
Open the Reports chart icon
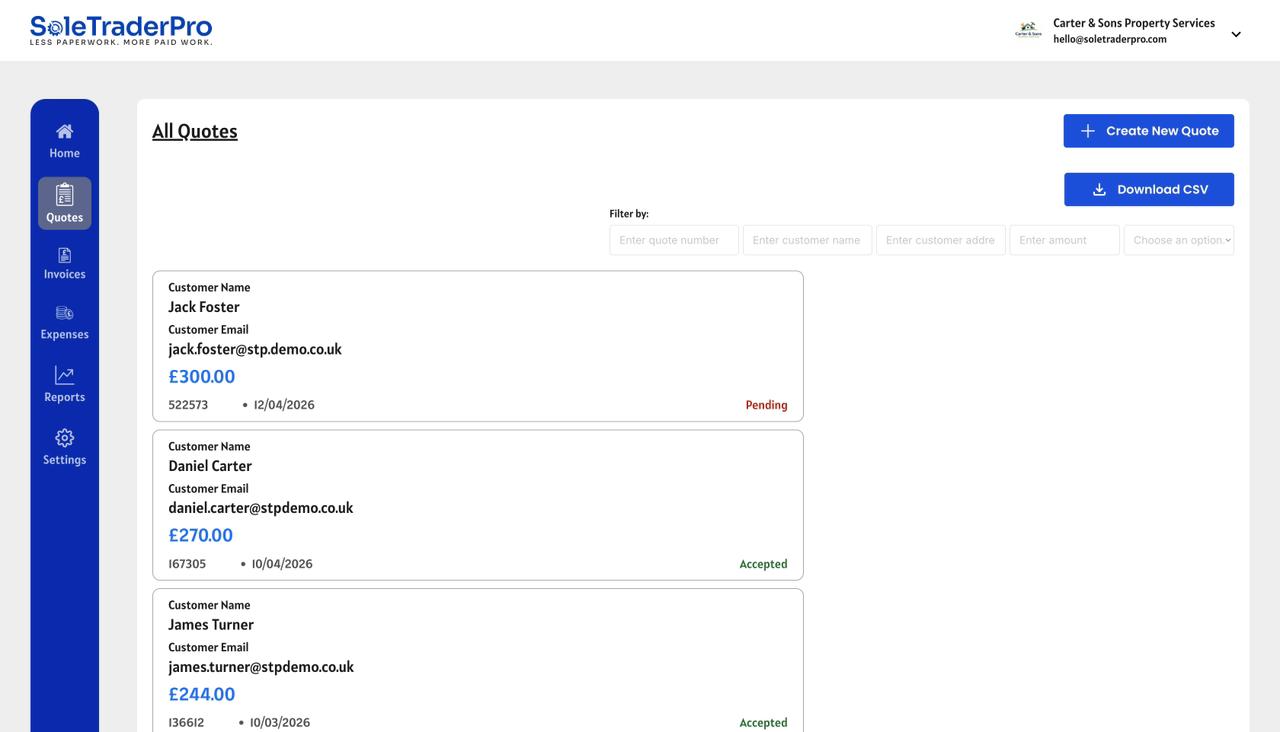(64, 375)
